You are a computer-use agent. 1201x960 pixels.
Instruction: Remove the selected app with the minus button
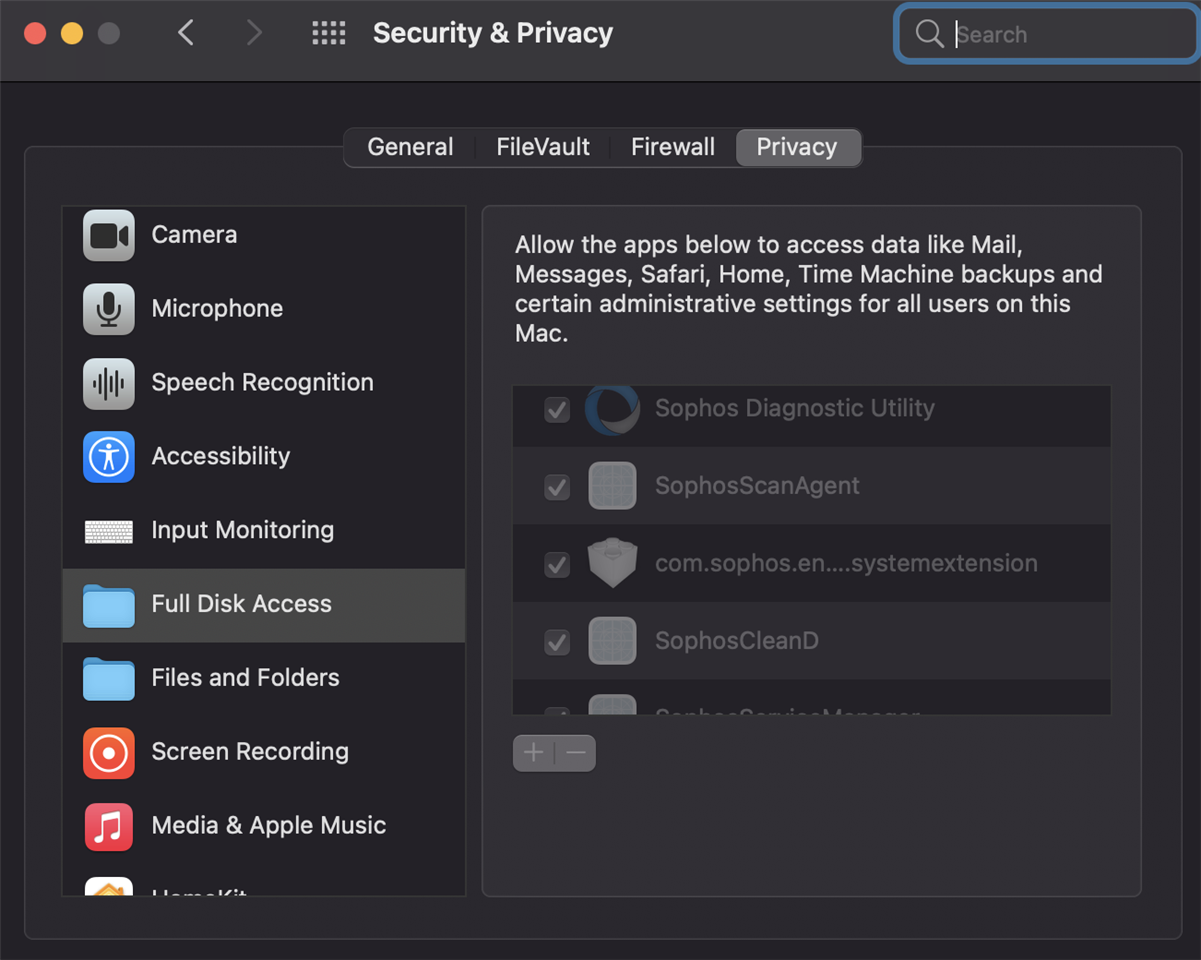pyautogui.click(x=576, y=753)
